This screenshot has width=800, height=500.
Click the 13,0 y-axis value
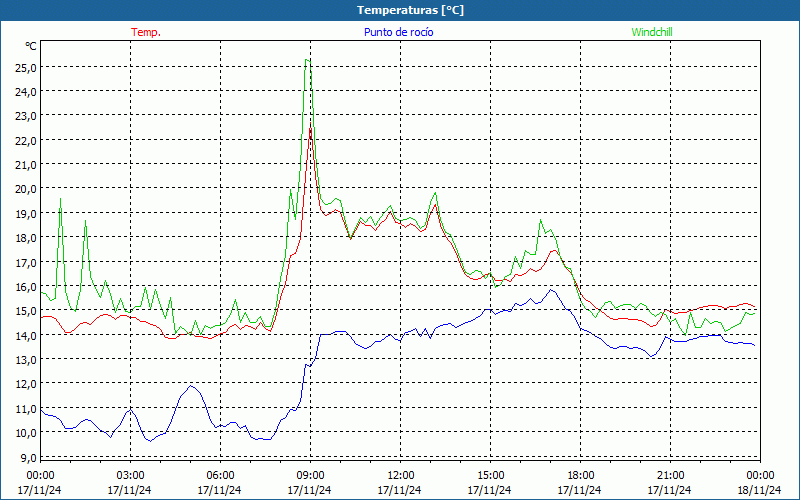[x=24, y=359]
